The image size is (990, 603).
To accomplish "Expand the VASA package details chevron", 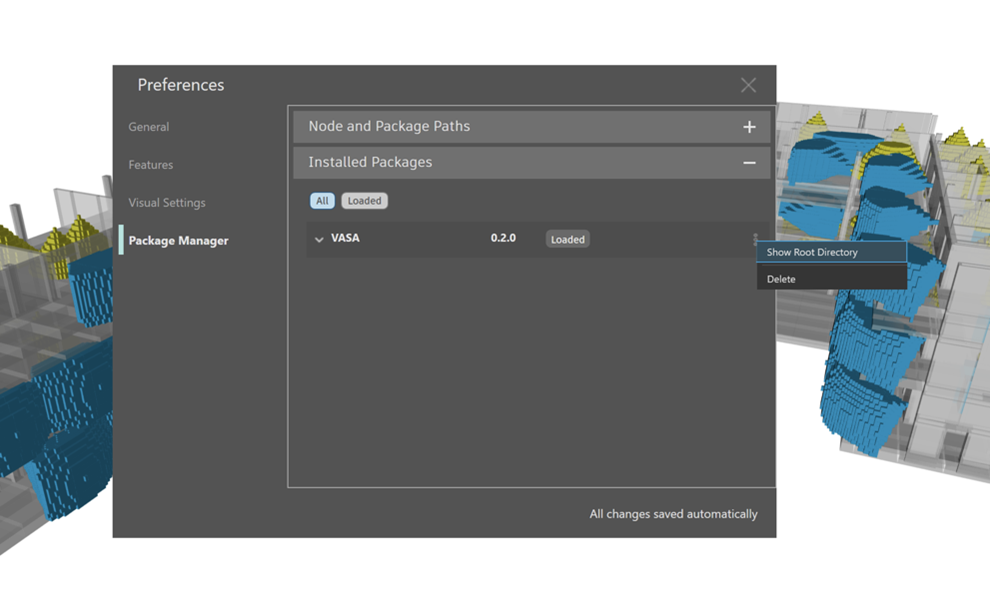I will (319, 240).
